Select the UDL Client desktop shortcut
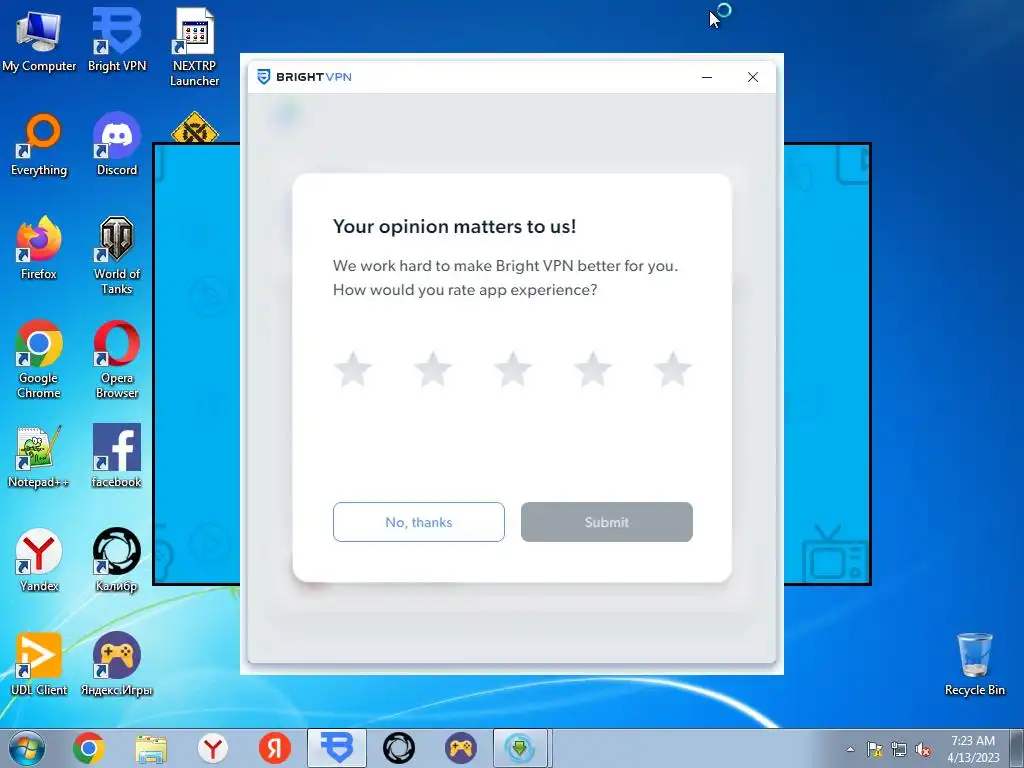The height and width of the screenshot is (768, 1024). click(39, 664)
